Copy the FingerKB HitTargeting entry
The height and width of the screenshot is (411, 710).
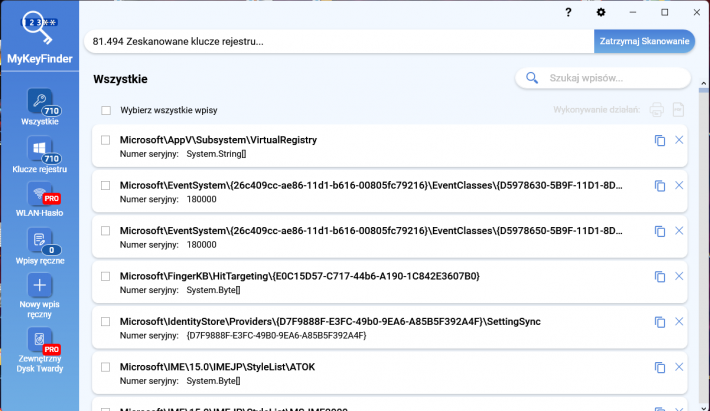660,276
